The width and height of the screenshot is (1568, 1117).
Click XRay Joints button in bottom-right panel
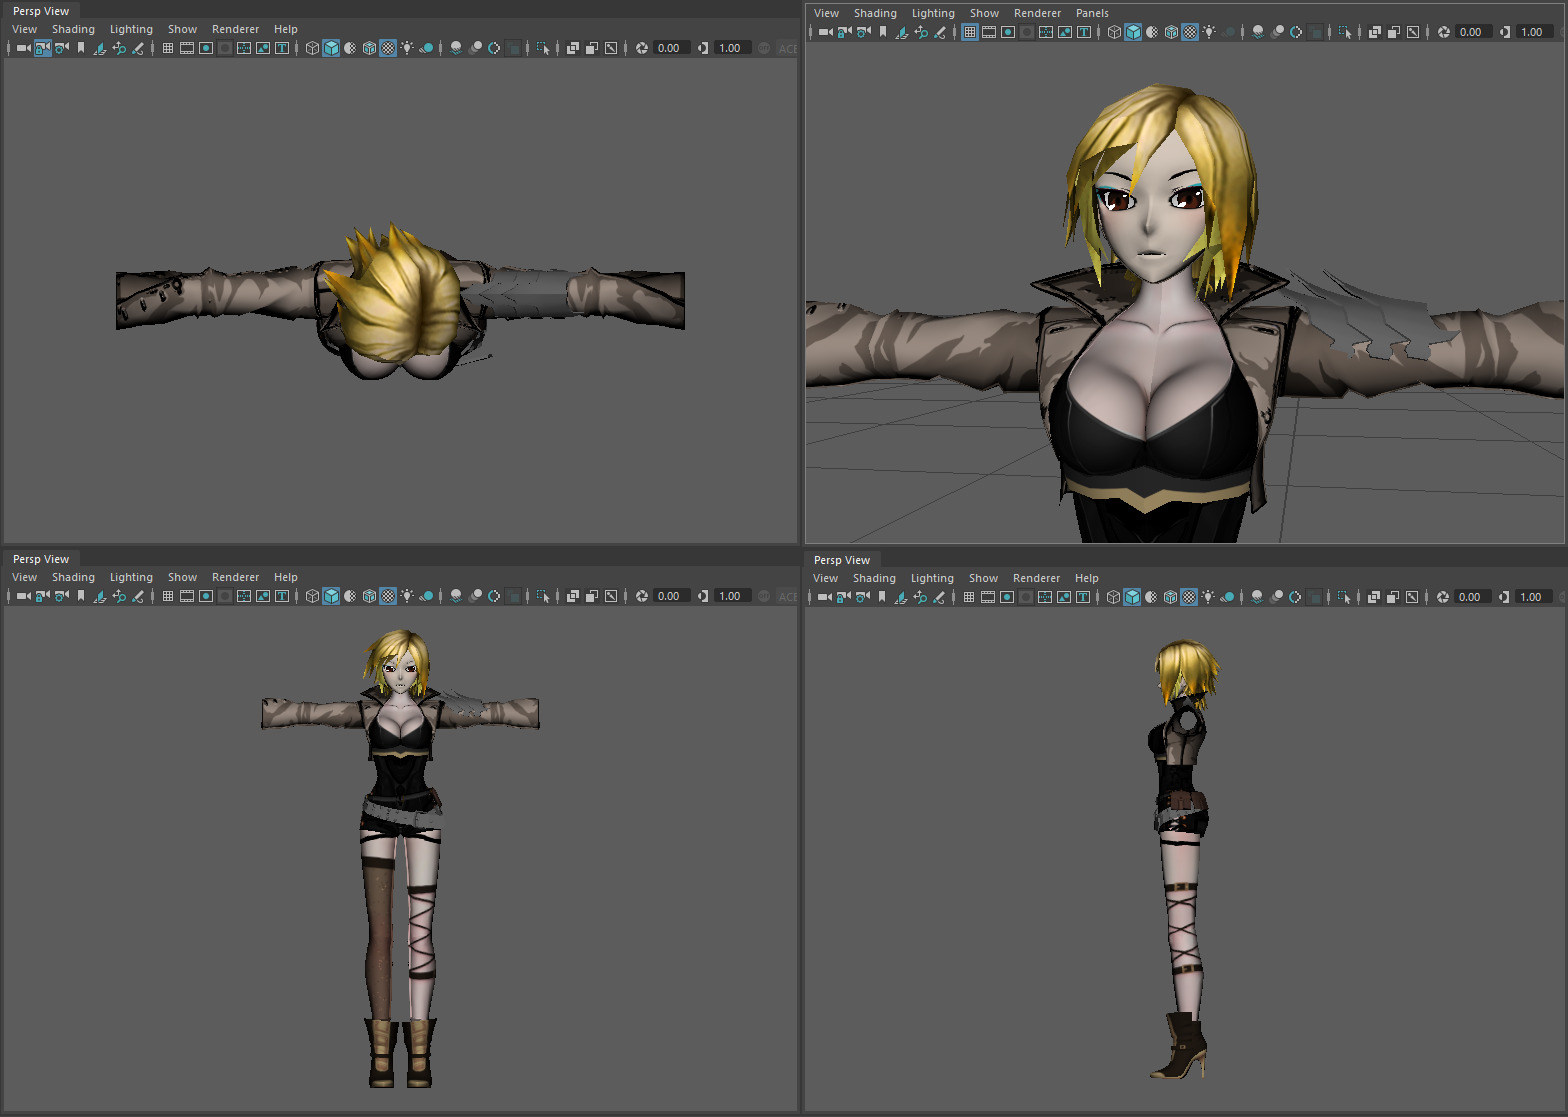1412,597
